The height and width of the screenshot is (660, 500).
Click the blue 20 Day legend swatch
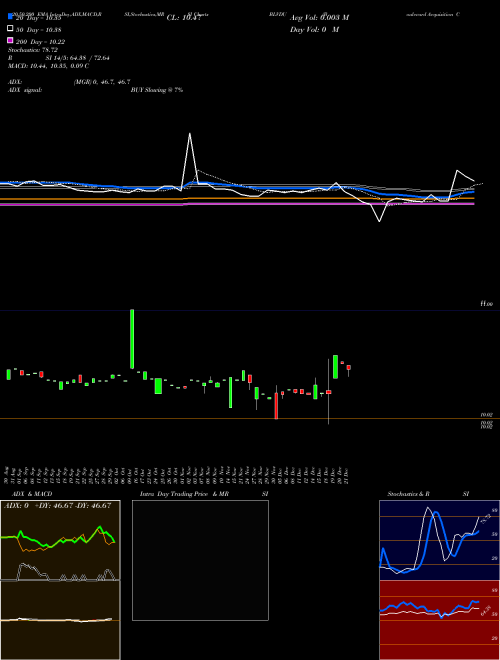(x=10, y=16)
